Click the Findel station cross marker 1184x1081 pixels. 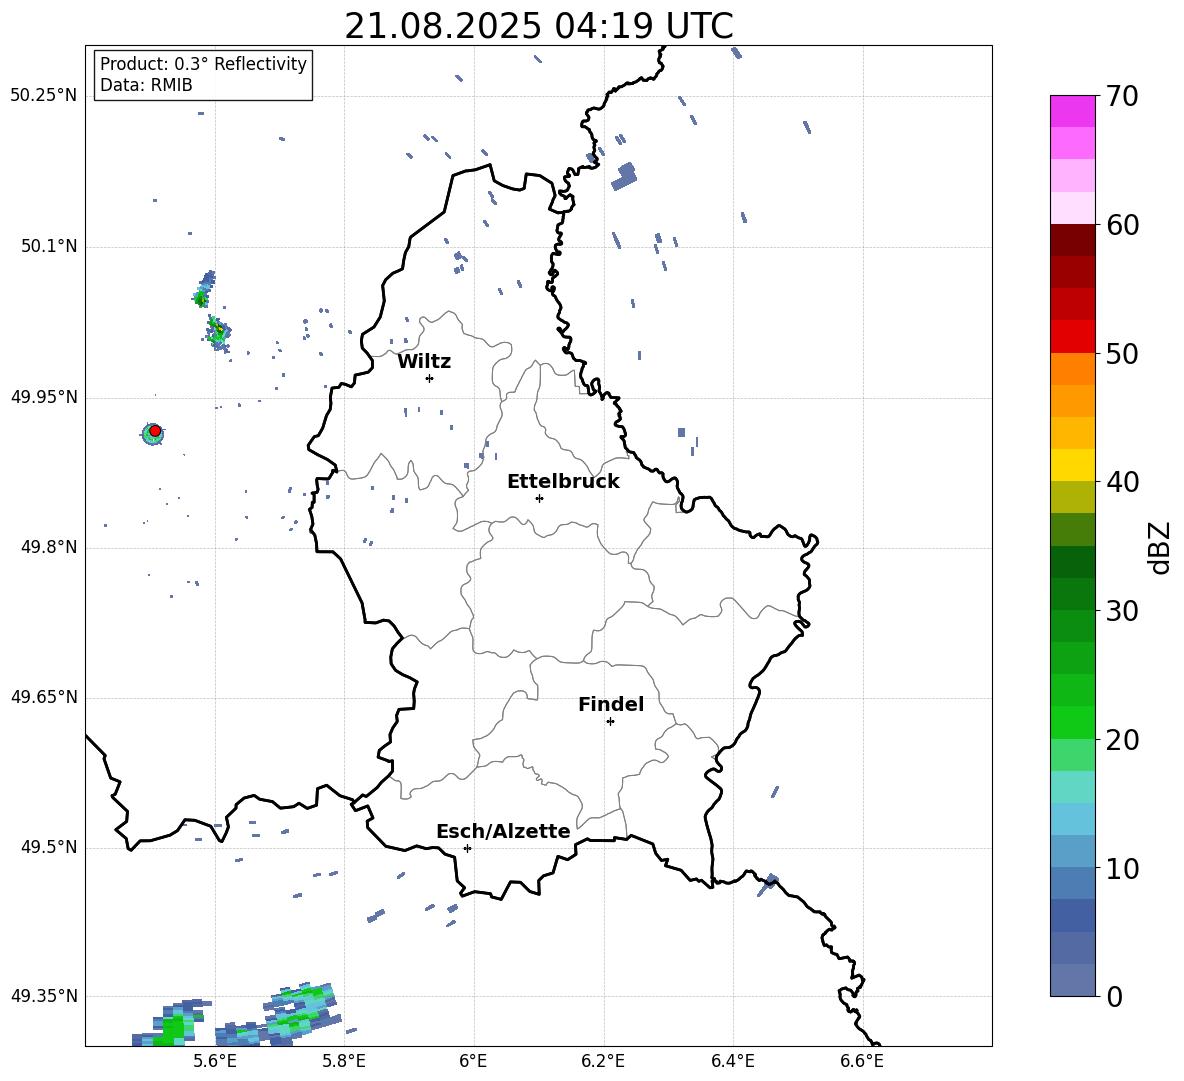tap(610, 722)
